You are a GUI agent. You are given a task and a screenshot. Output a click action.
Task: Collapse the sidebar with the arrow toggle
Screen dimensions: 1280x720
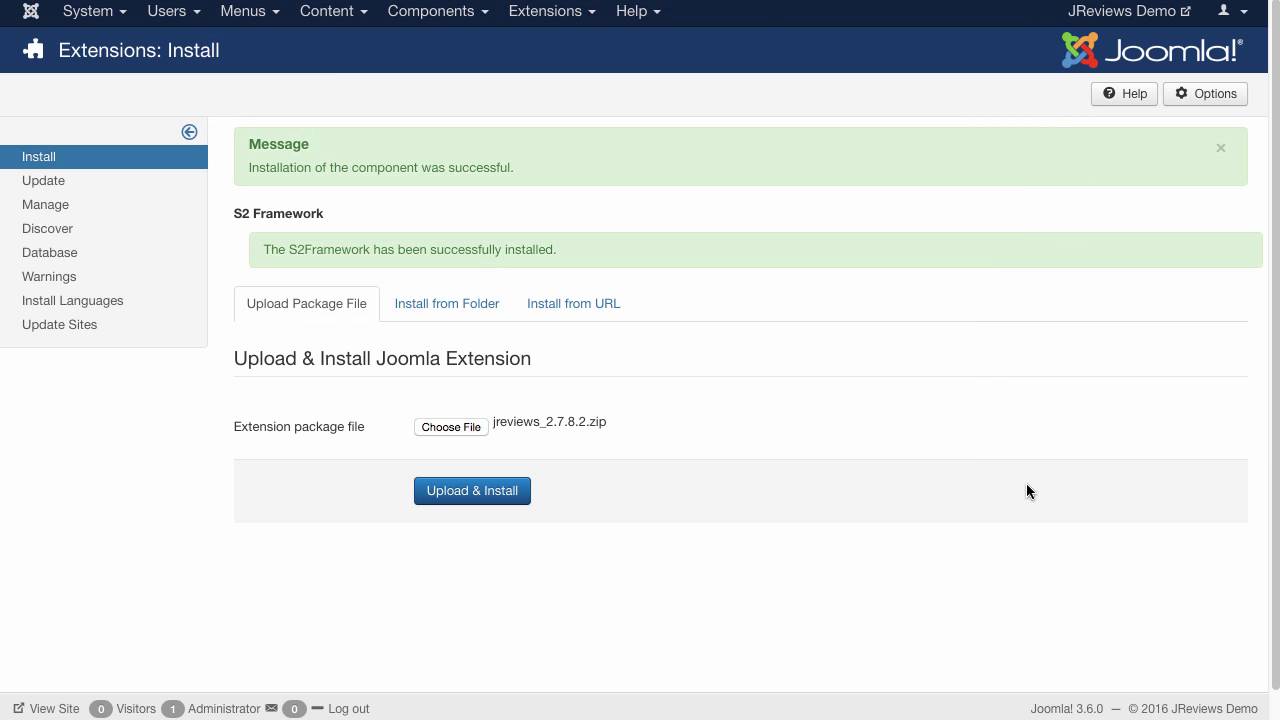(x=189, y=132)
